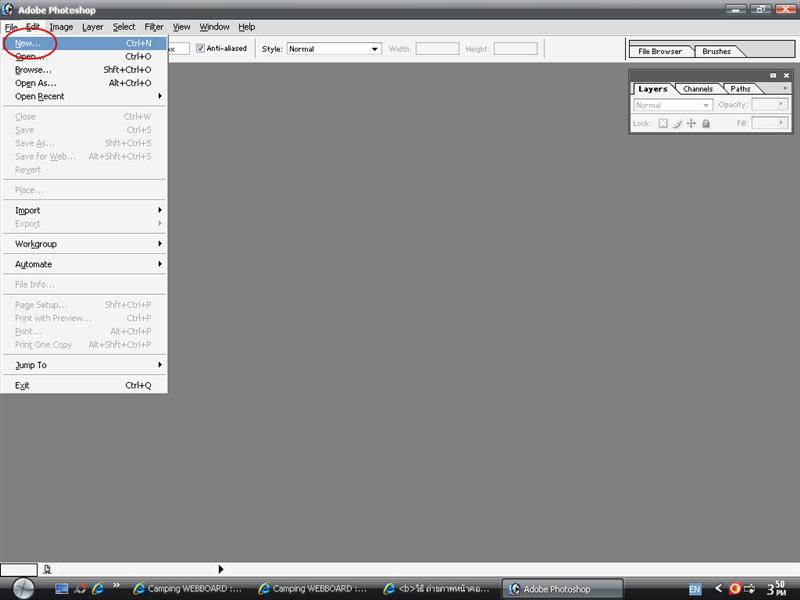Screen dimensions: 800x600
Task: Open the Brushes palette tab
Action: click(x=717, y=51)
